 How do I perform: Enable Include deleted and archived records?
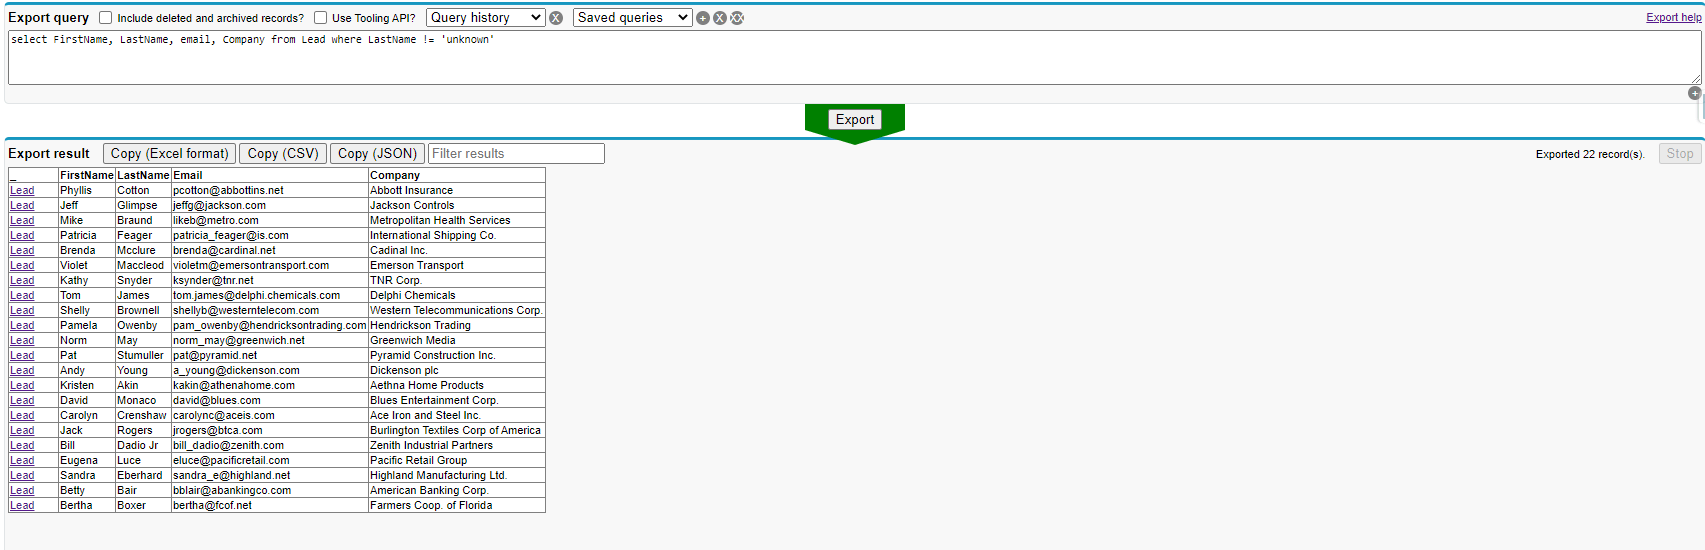coord(105,18)
